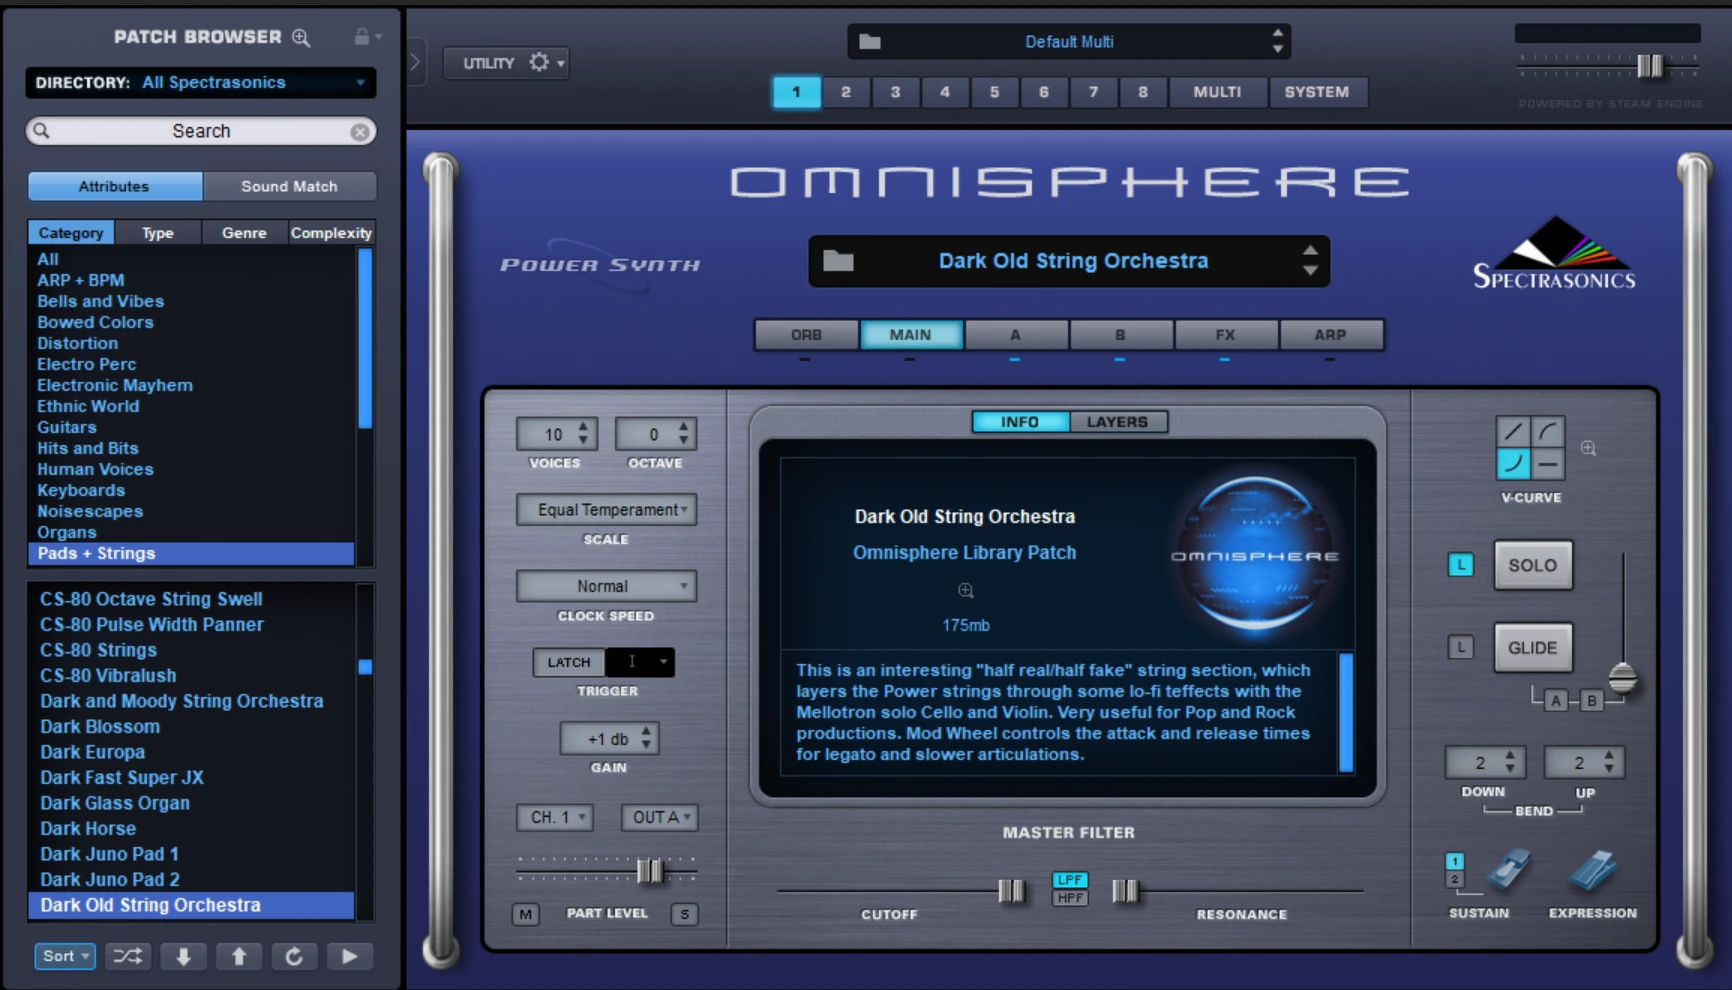Step Default Multi preset arrows

point(1277,41)
